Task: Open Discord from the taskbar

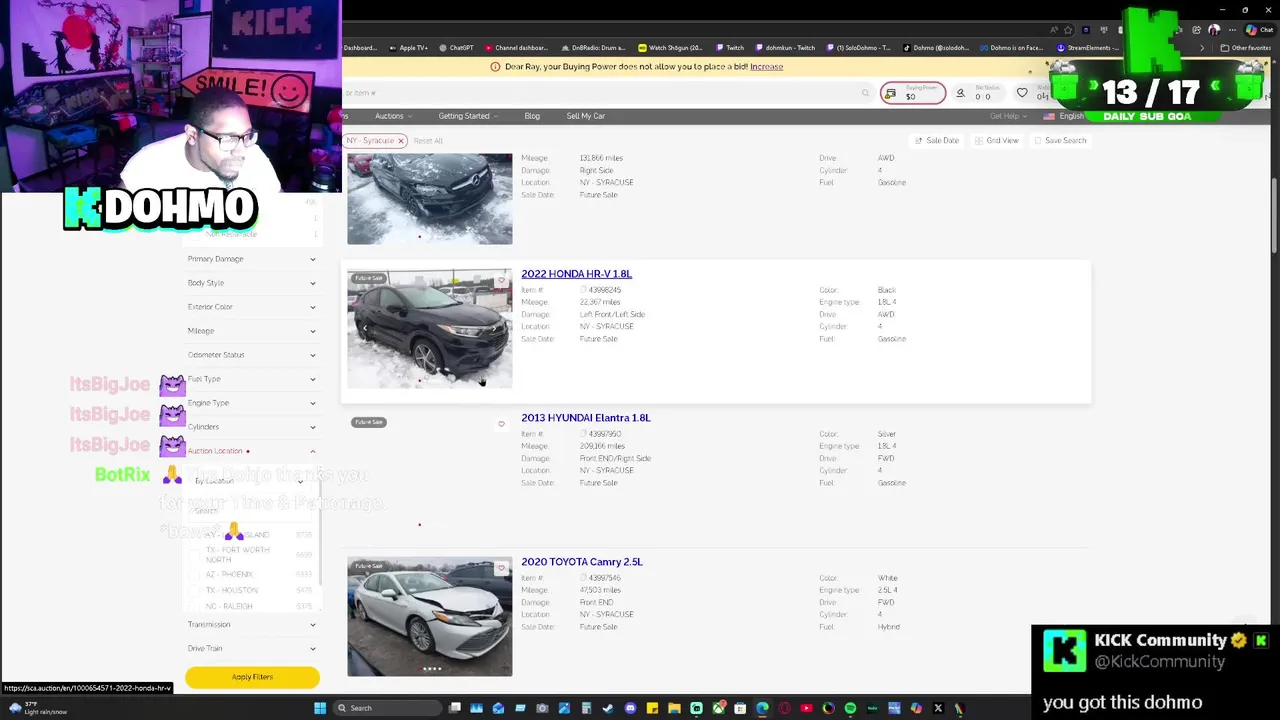Action: pyautogui.click(x=630, y=708)
